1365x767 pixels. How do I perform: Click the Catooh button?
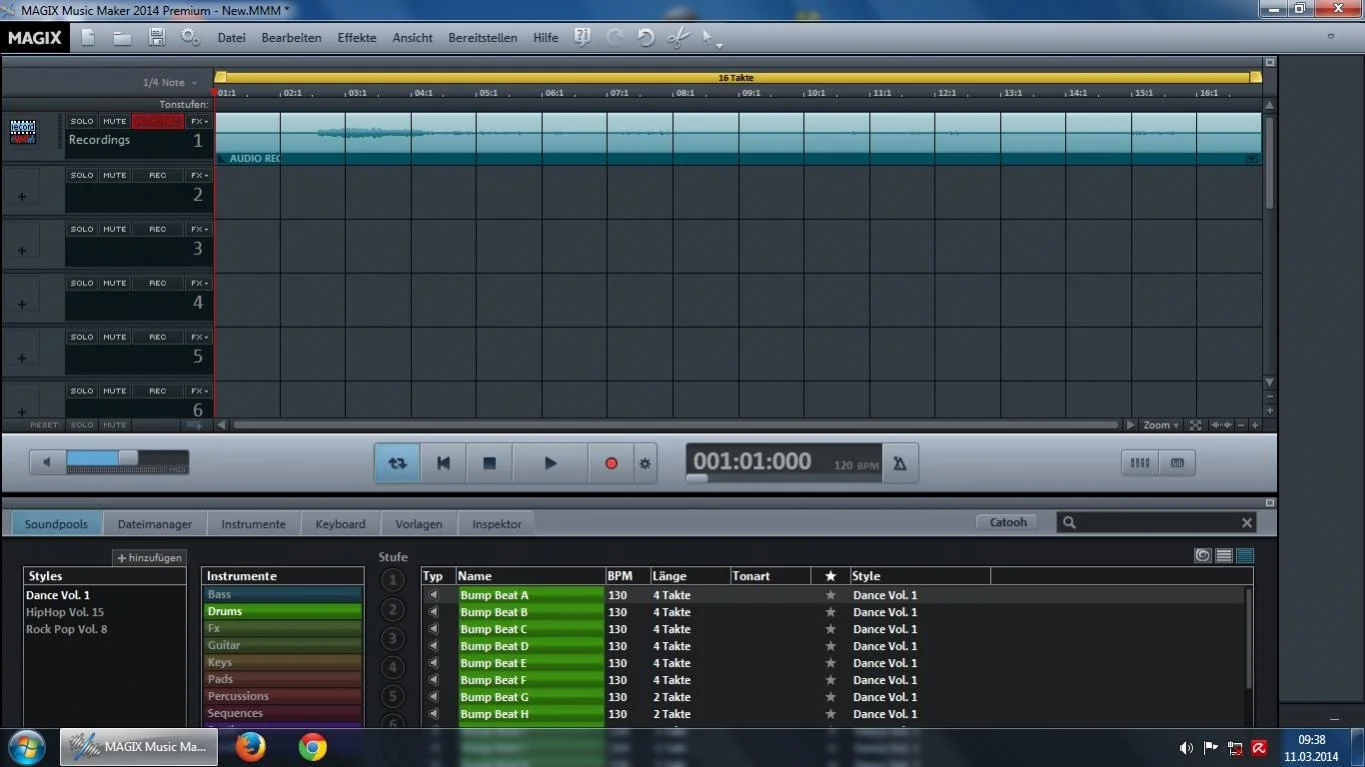(1008, 522)
